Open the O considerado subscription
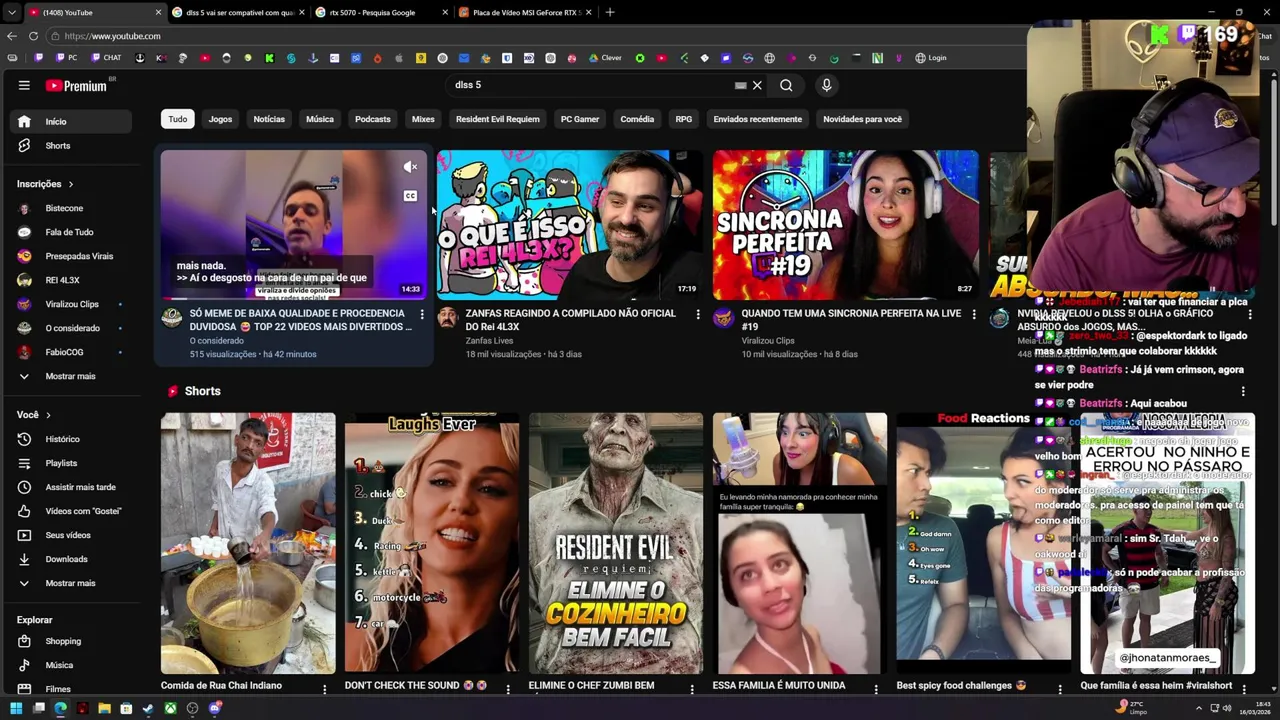The width and height of the screenshot is (1280, 720). [70, 328]
